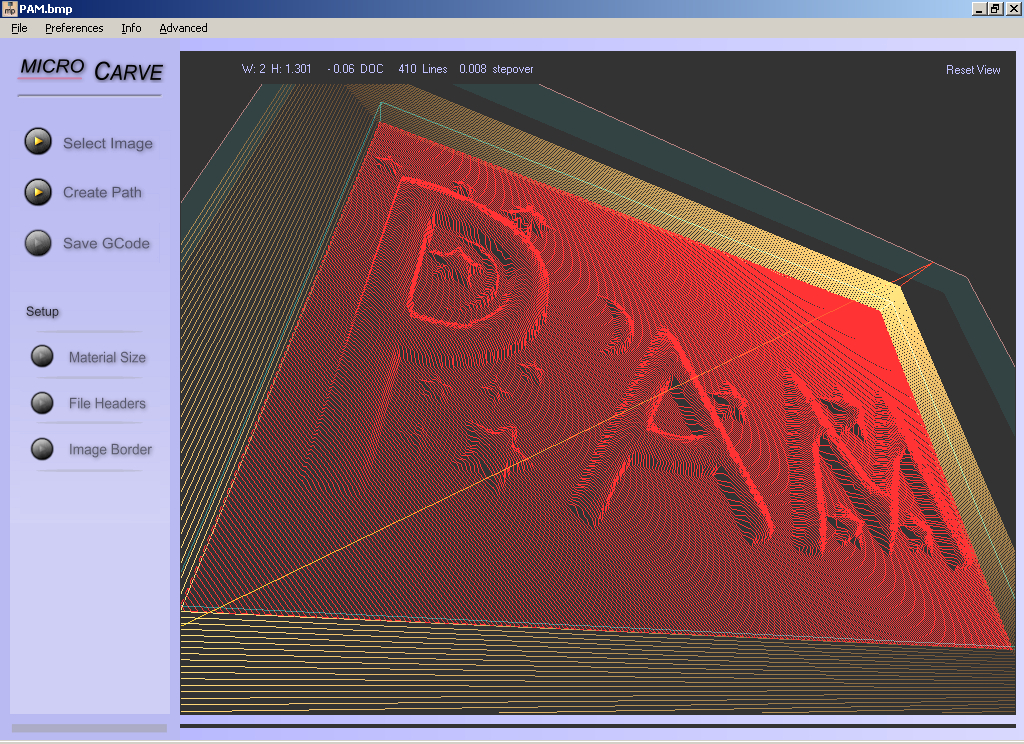Image resolution: width=1024 pixels, height=744 pixels.
Task: Click the Create Path play icon
Action: pos(38,192)
